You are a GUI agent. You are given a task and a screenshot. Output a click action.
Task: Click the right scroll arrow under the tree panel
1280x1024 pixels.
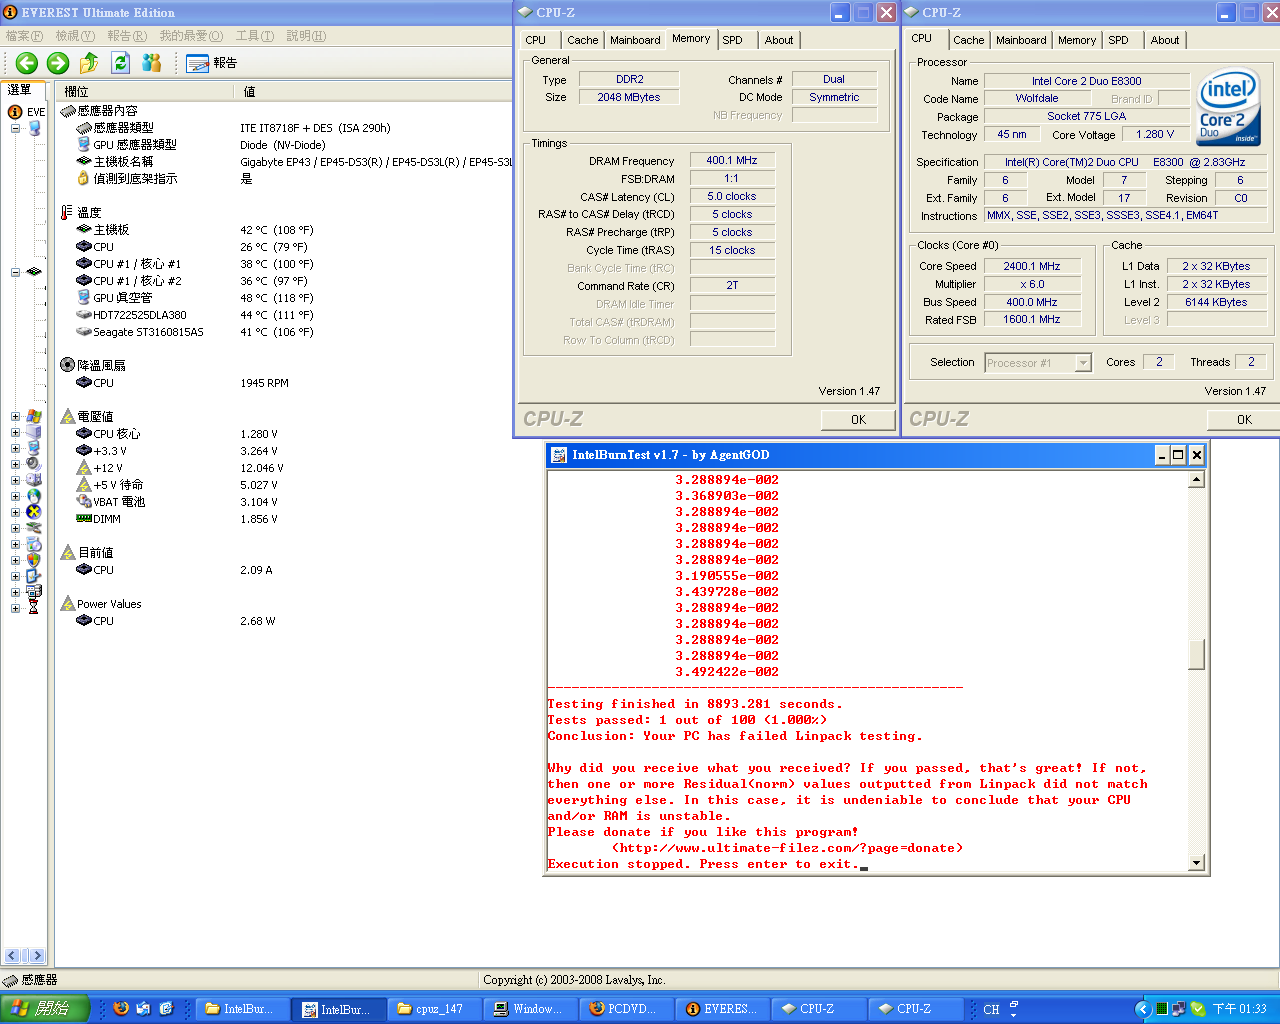(x=36, y=955)
